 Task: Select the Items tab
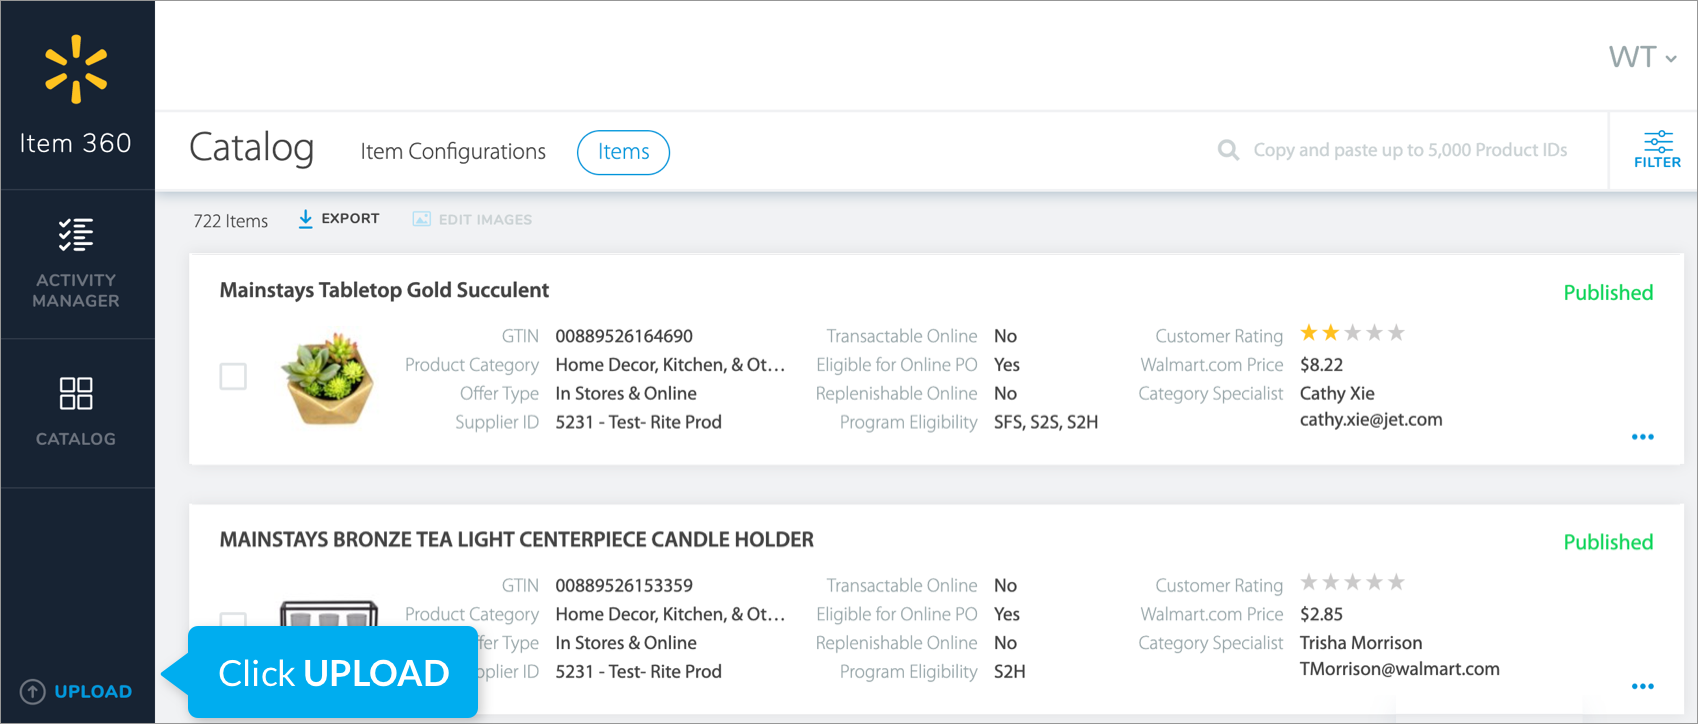coord(623,152)
